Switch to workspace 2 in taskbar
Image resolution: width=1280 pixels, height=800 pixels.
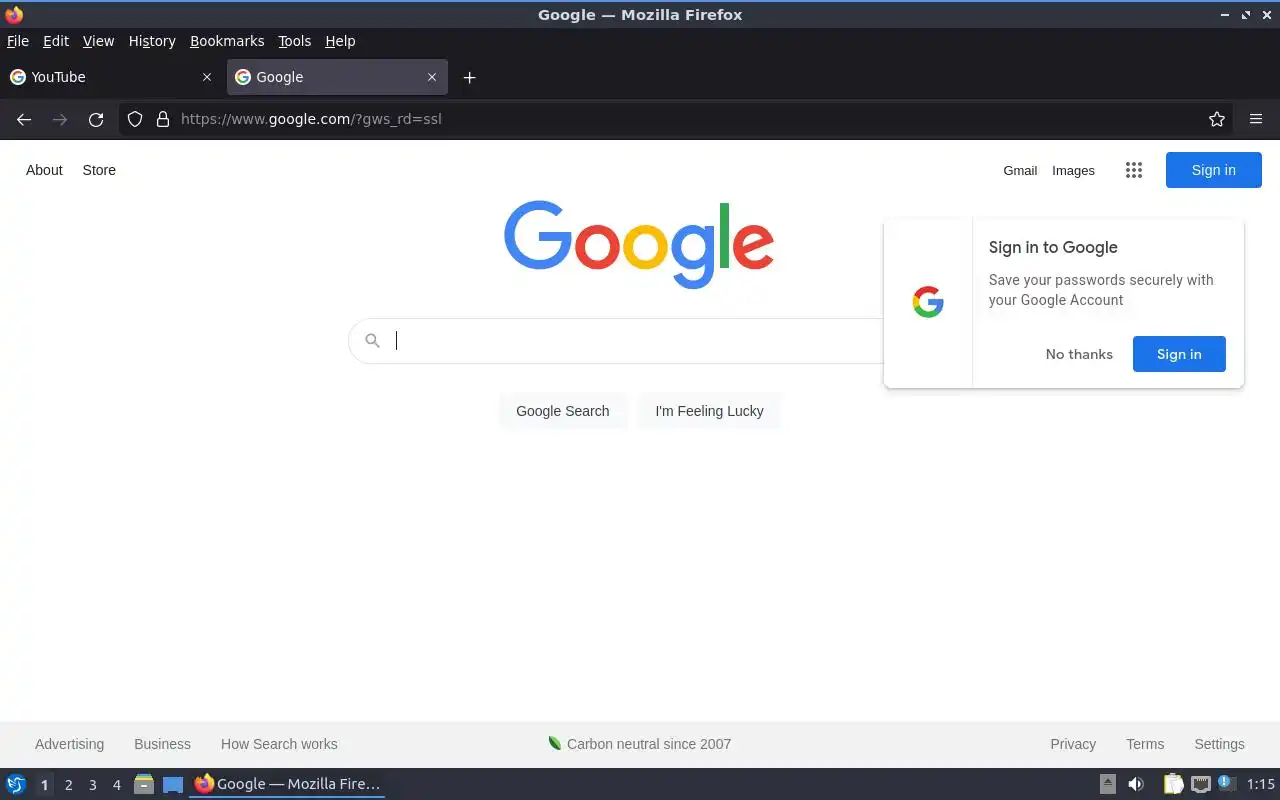click(x=68, y=785)
